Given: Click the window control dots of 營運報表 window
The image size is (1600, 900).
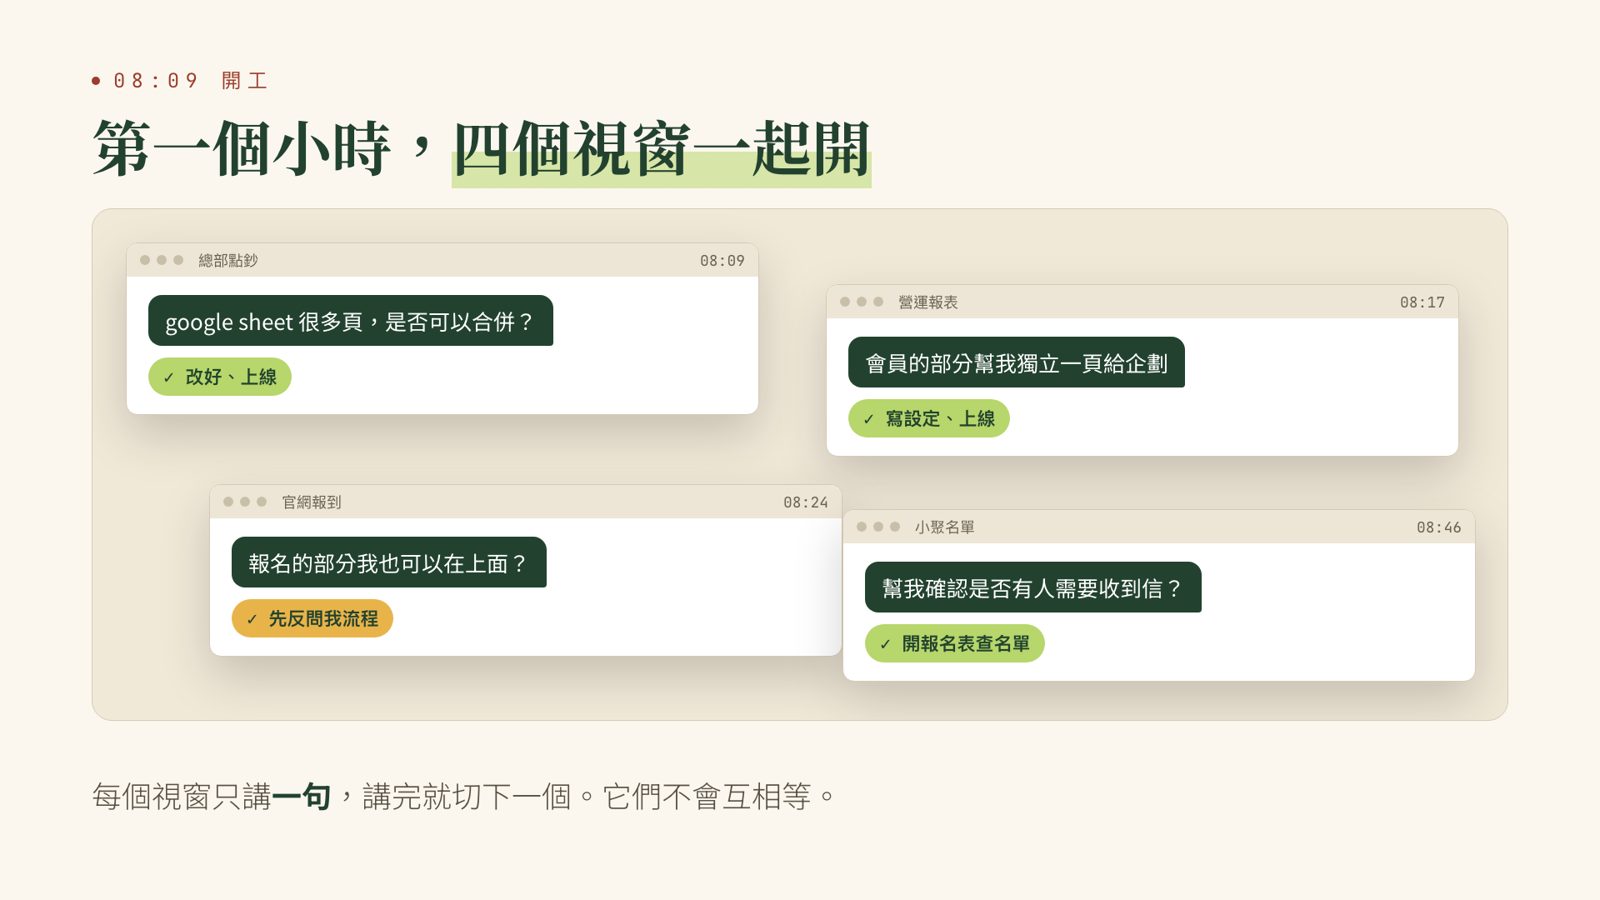Looking at the screenshot, I should 861,302.
